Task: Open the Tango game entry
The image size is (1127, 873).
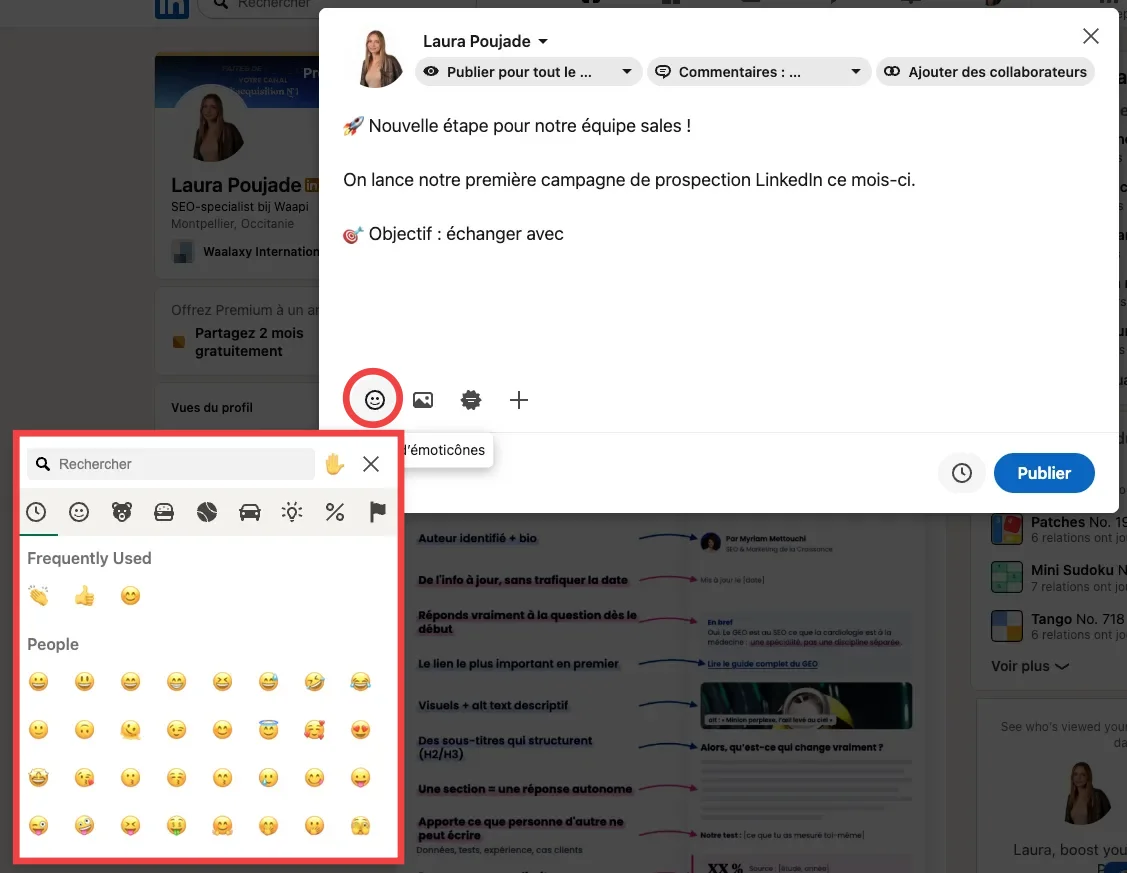Action: [x=1057, y=626]
